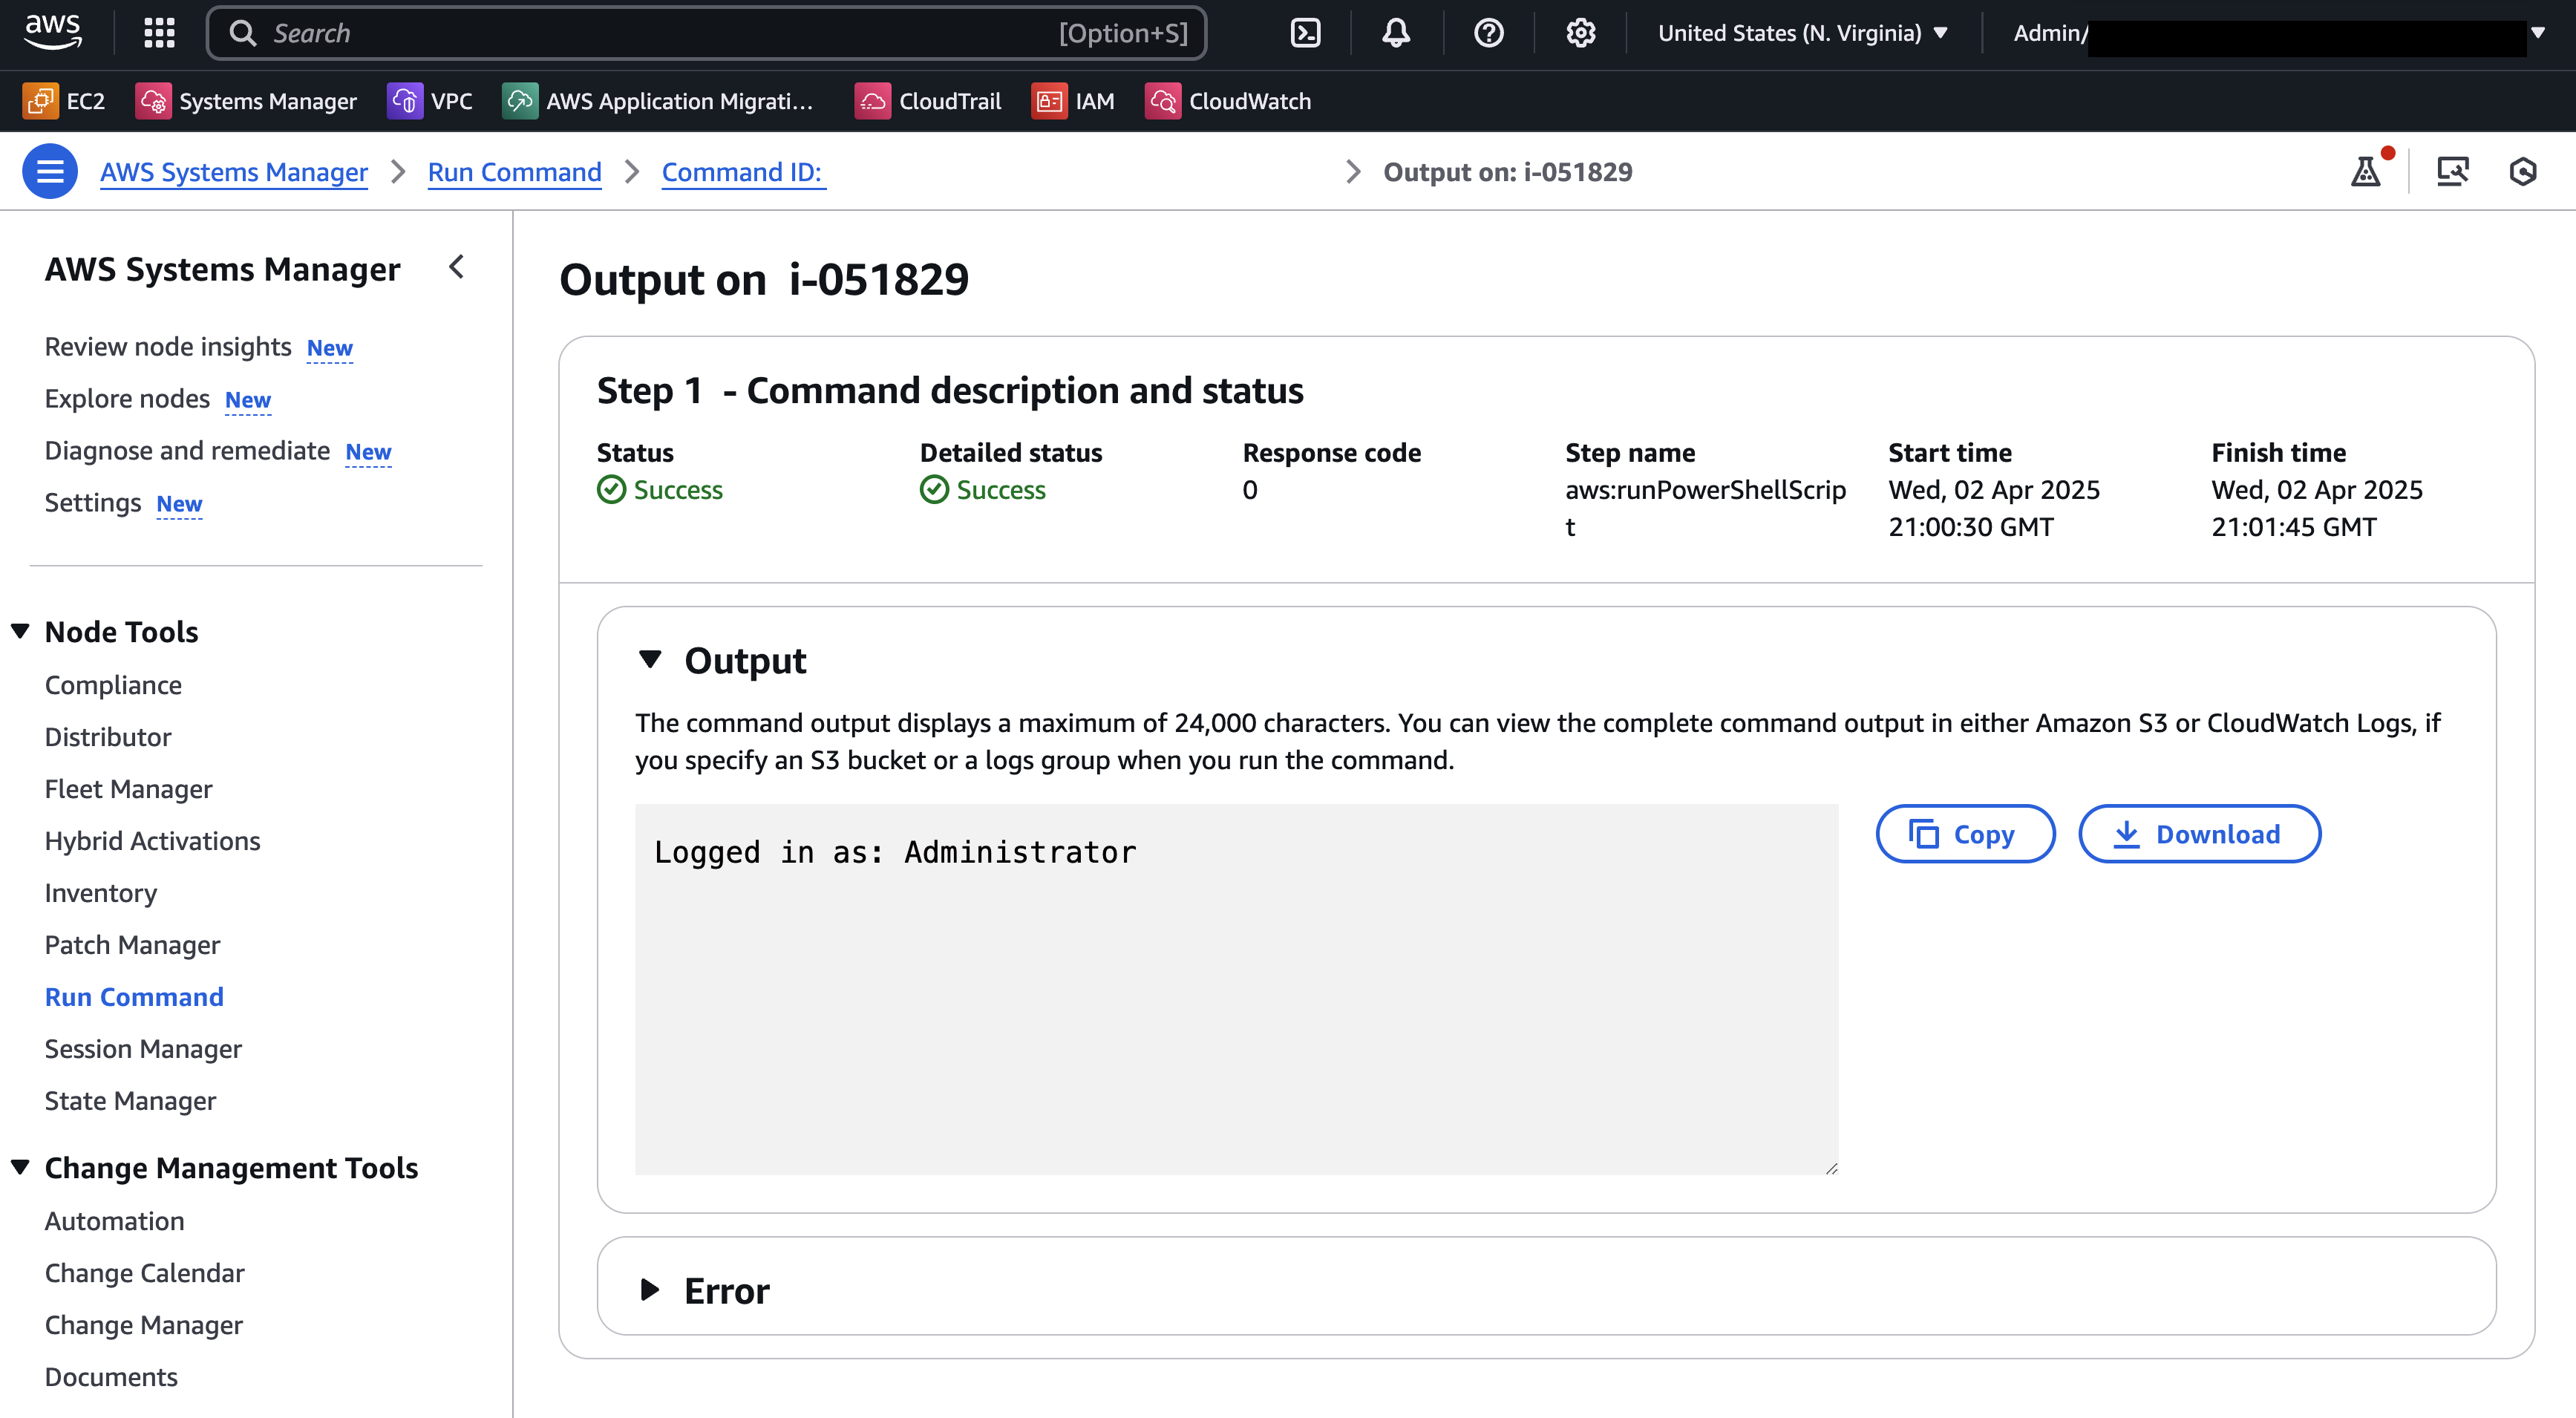
Task: Open the services grid menu icon
Action: [159, 33]
